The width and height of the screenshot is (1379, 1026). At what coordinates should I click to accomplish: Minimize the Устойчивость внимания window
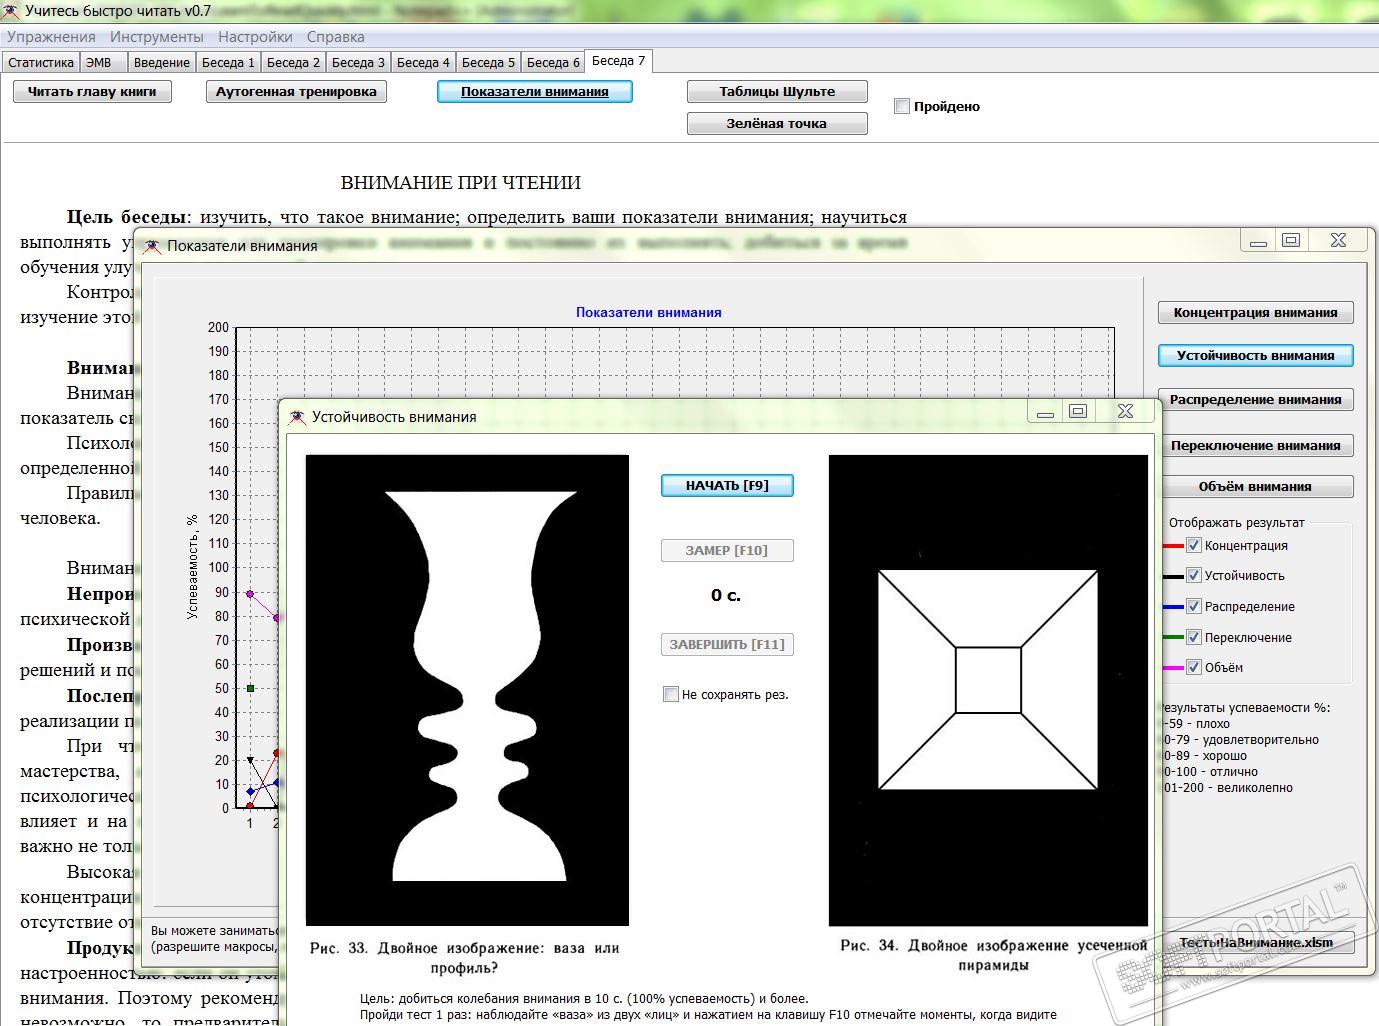(x=1045, y=411)
